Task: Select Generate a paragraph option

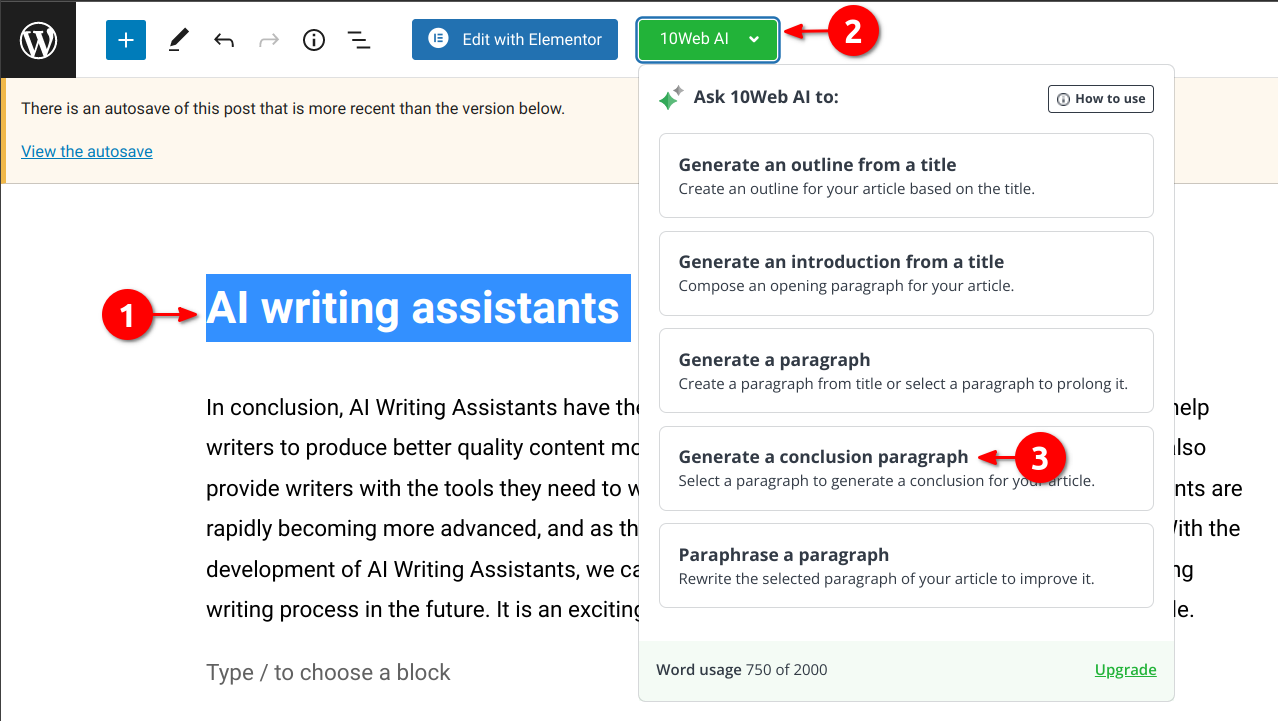Action: pos(905,370)
